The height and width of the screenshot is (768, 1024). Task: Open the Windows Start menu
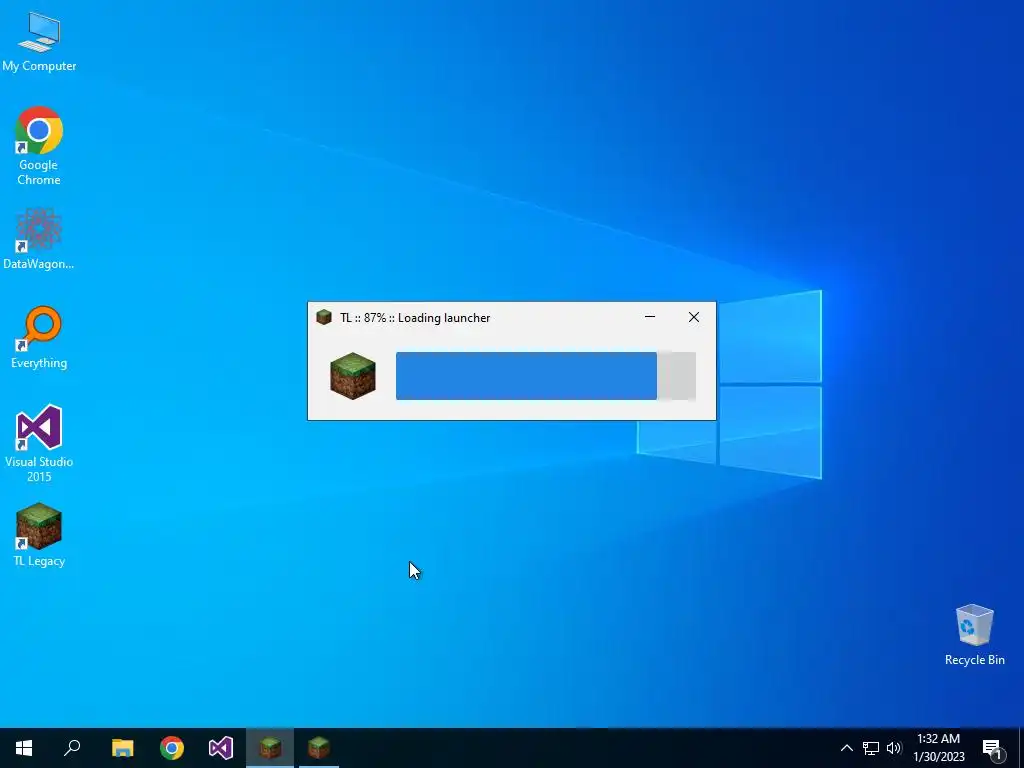(x=24, y=748)
